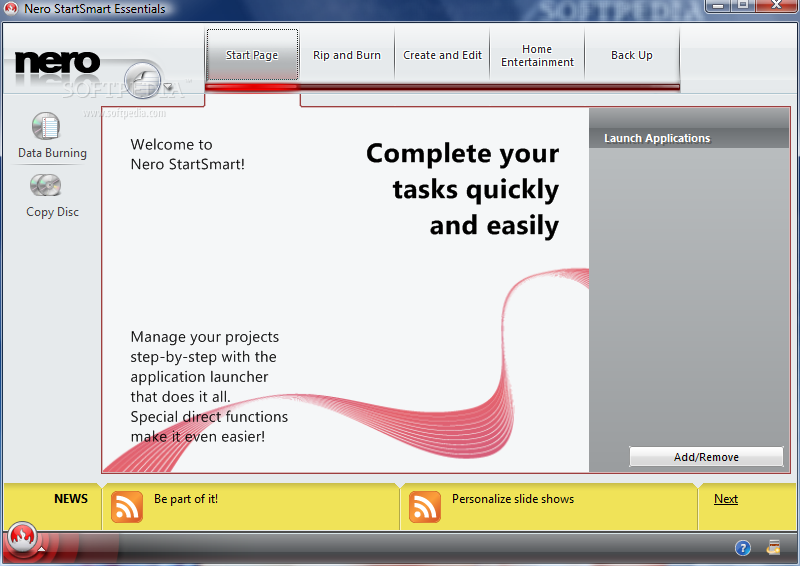
Task: Close the Nero StartSmart Essentials window
Action: [x=776, y=6]
